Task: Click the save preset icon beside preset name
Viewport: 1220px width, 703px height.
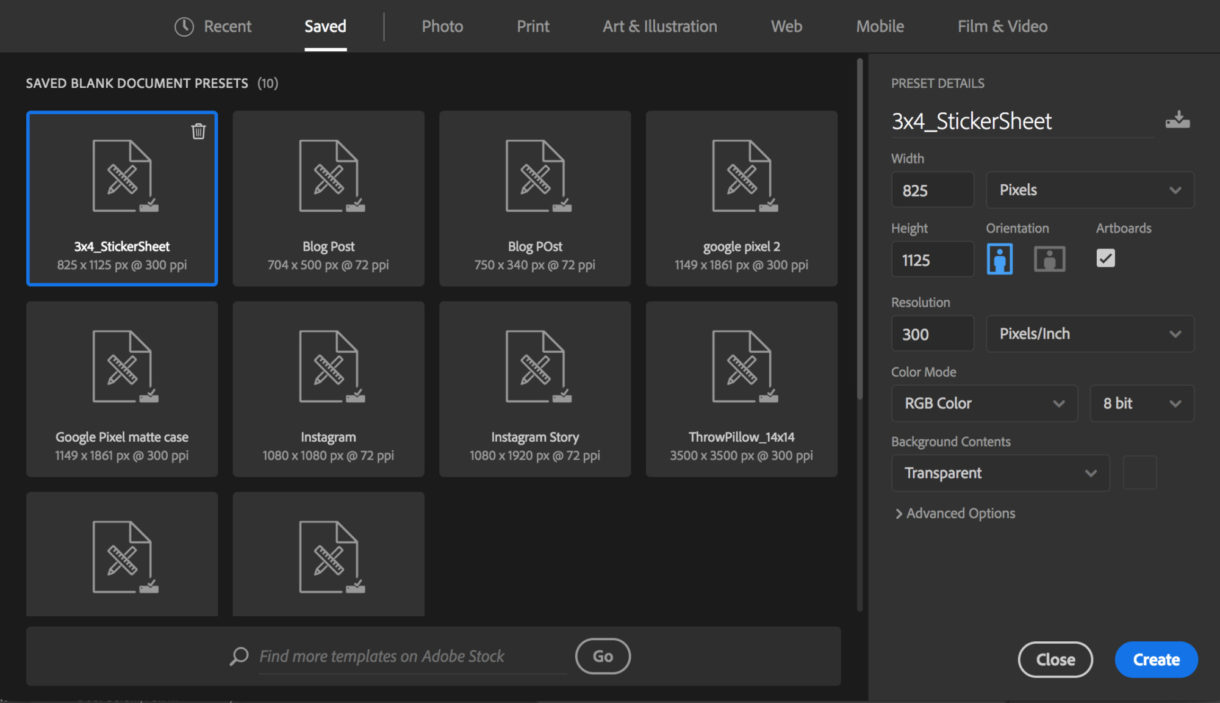Action: [x=1177, y=121]
